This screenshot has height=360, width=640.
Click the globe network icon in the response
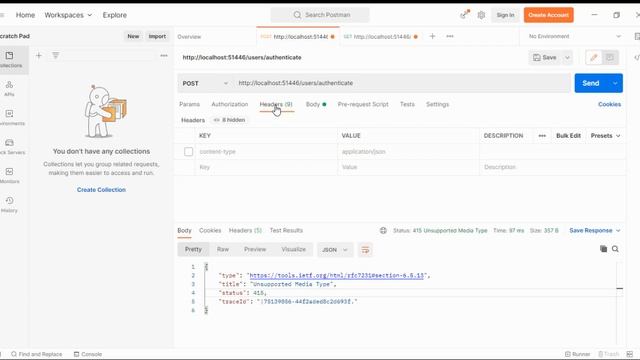click(383, 230)
